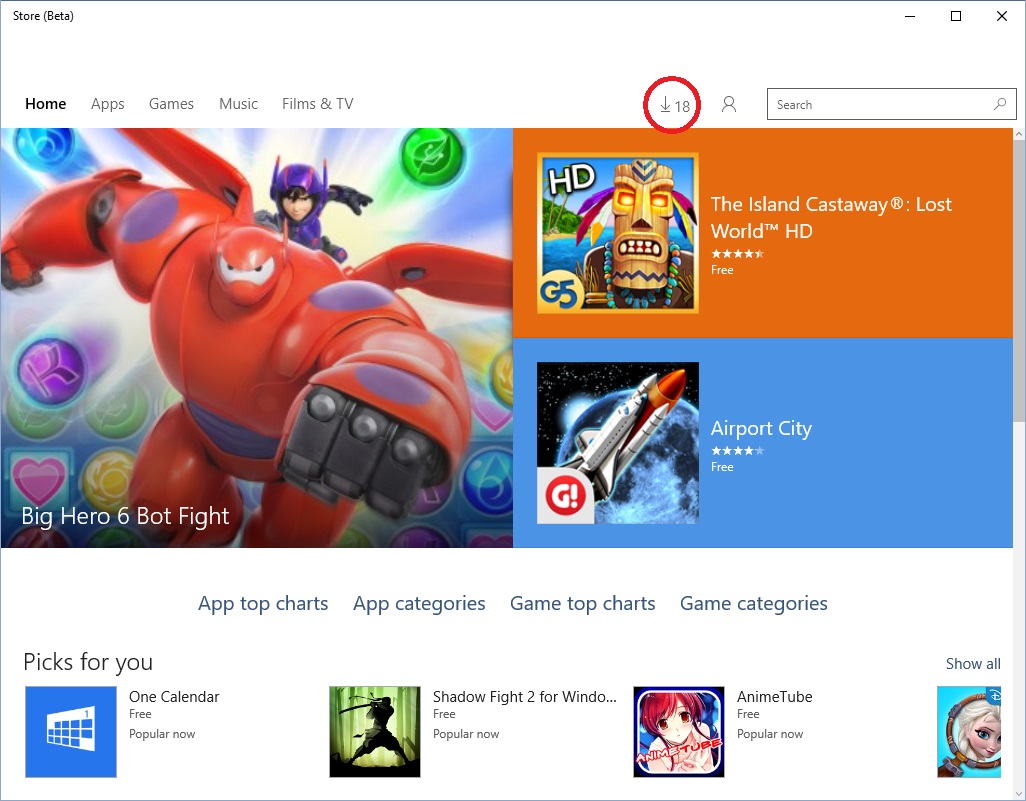The width and height of the screenshot is (1026, 801).
Task: Open App categories
Action: [419, 603]
